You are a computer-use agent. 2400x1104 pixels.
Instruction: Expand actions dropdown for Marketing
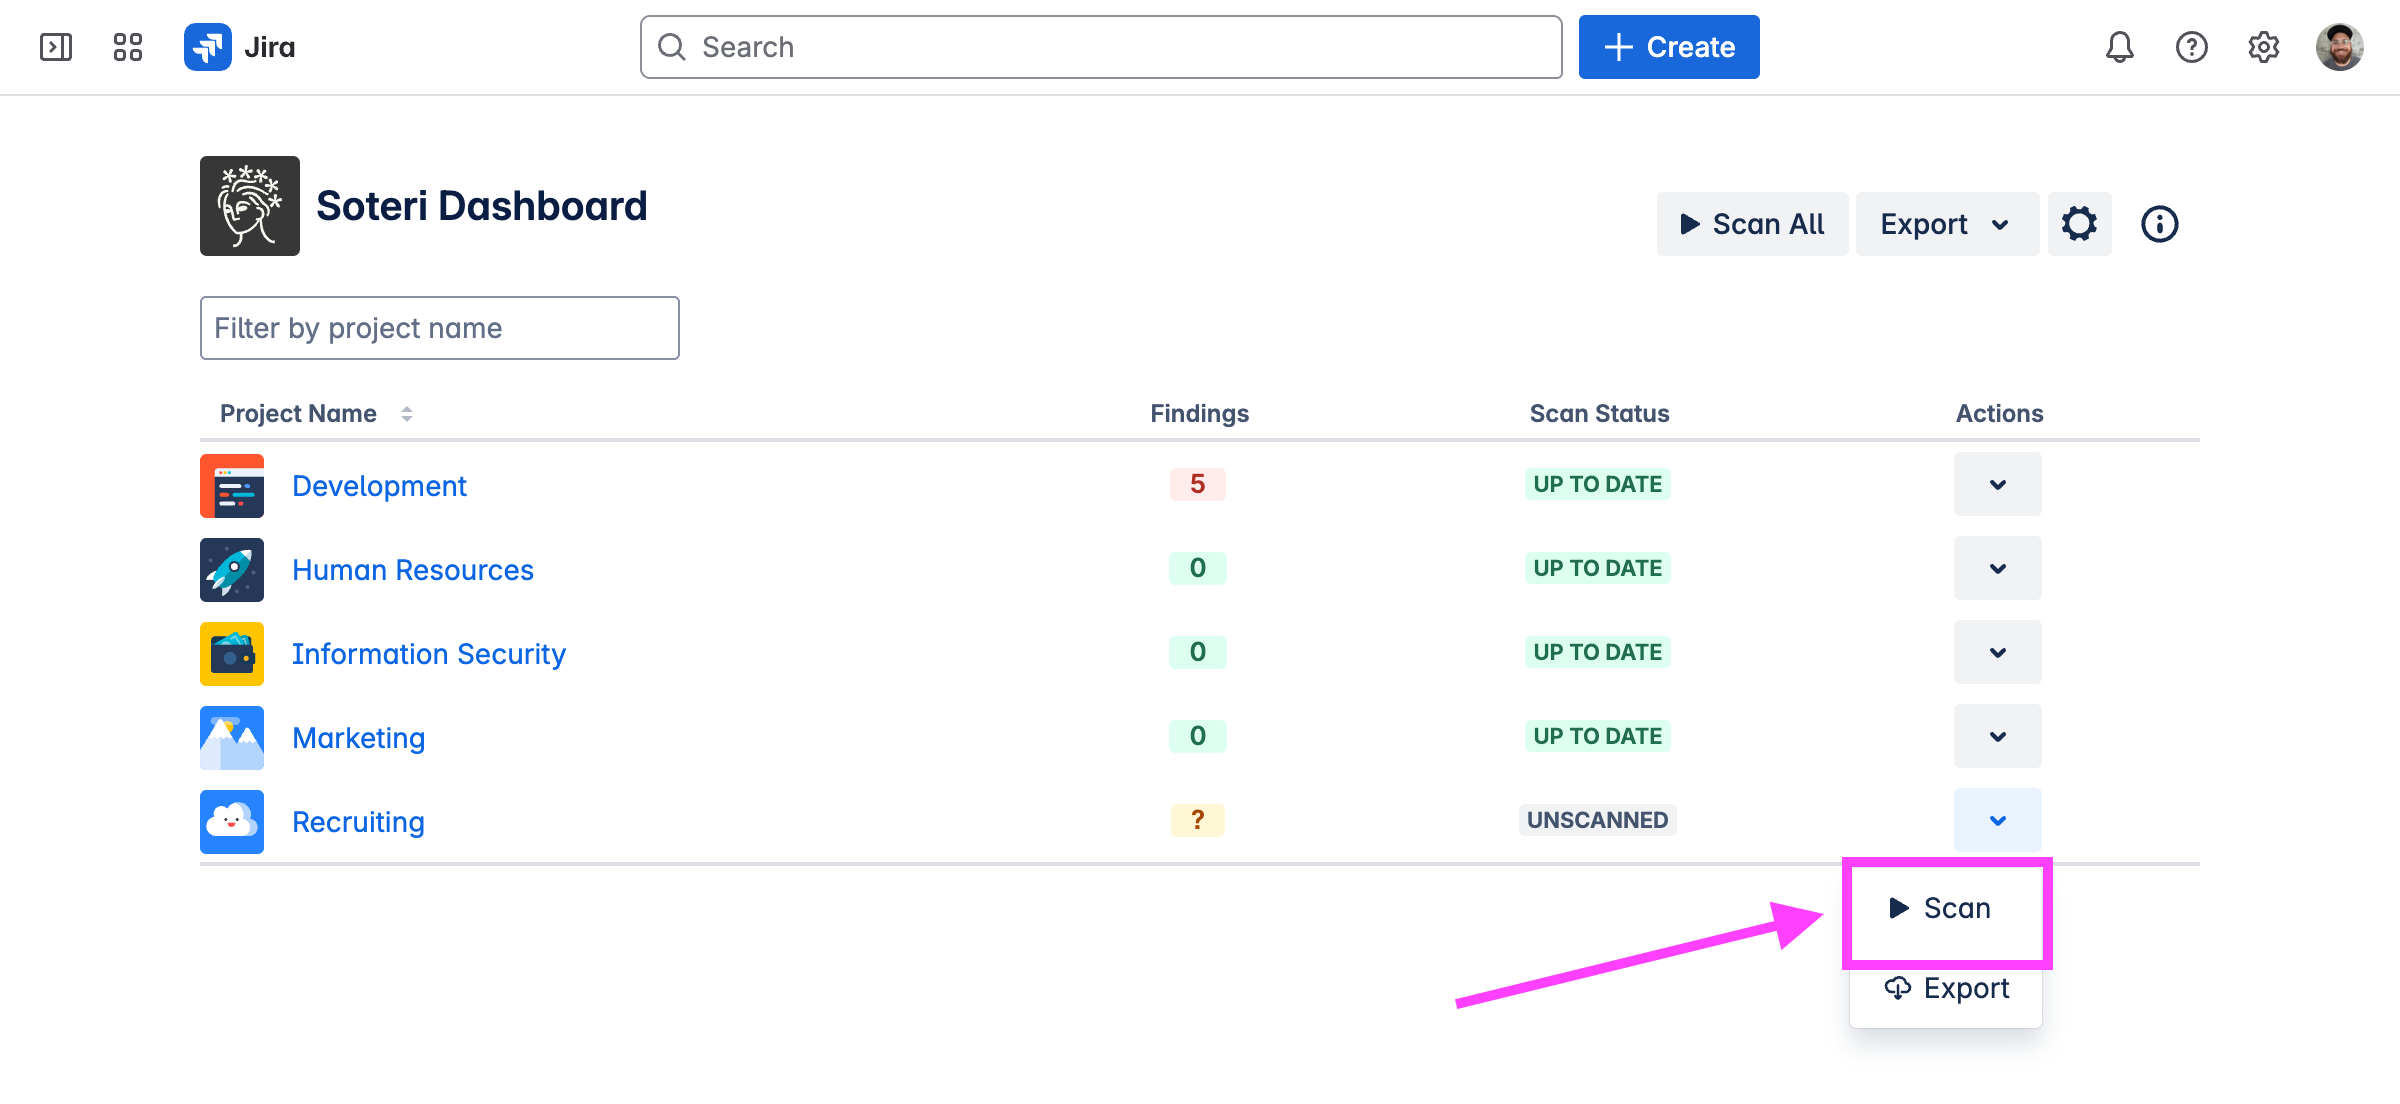(x=1997, y=737)
